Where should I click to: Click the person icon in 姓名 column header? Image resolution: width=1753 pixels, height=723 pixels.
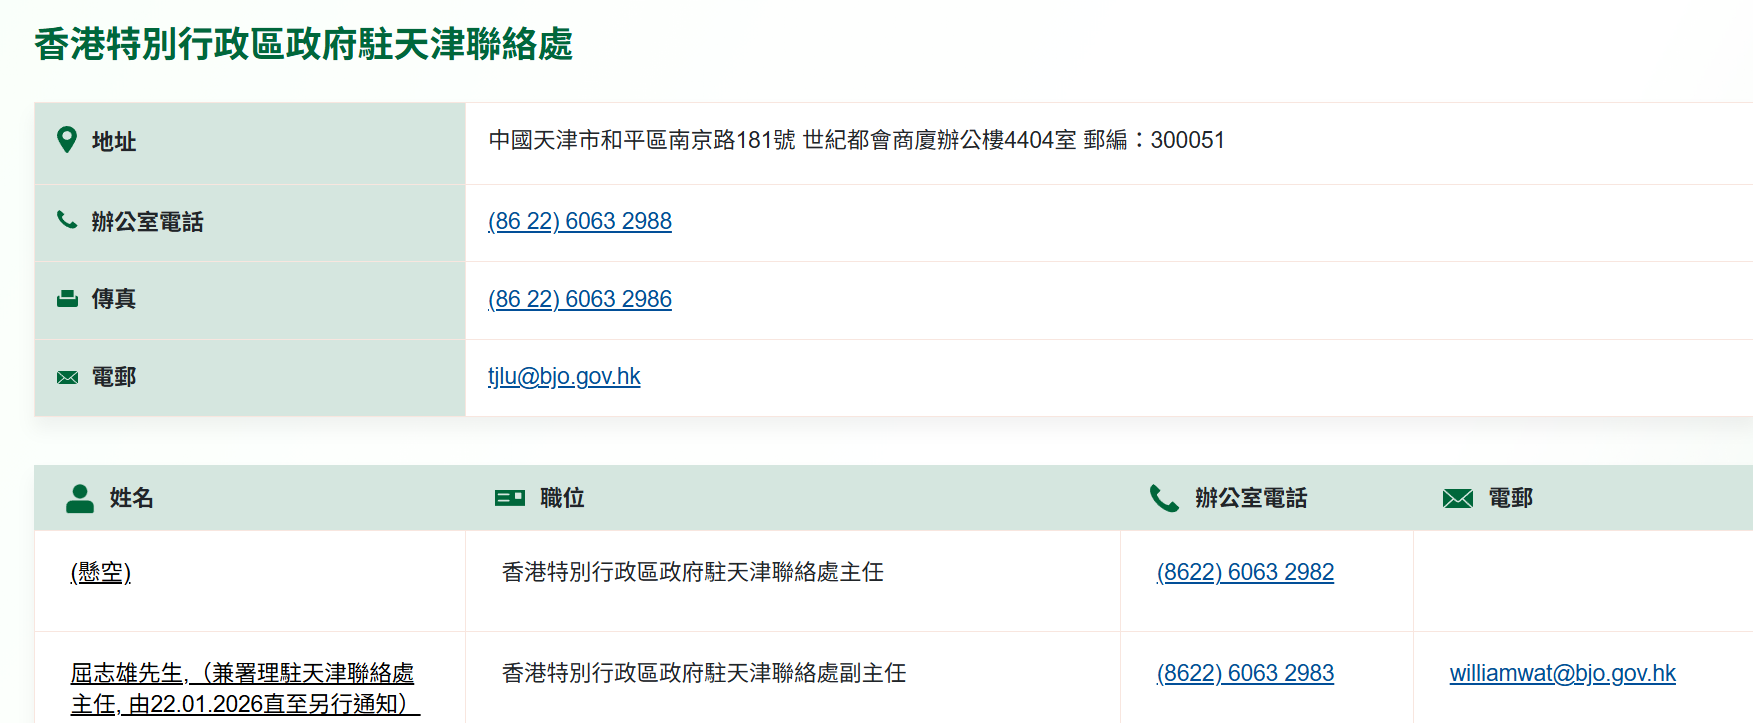80,498
